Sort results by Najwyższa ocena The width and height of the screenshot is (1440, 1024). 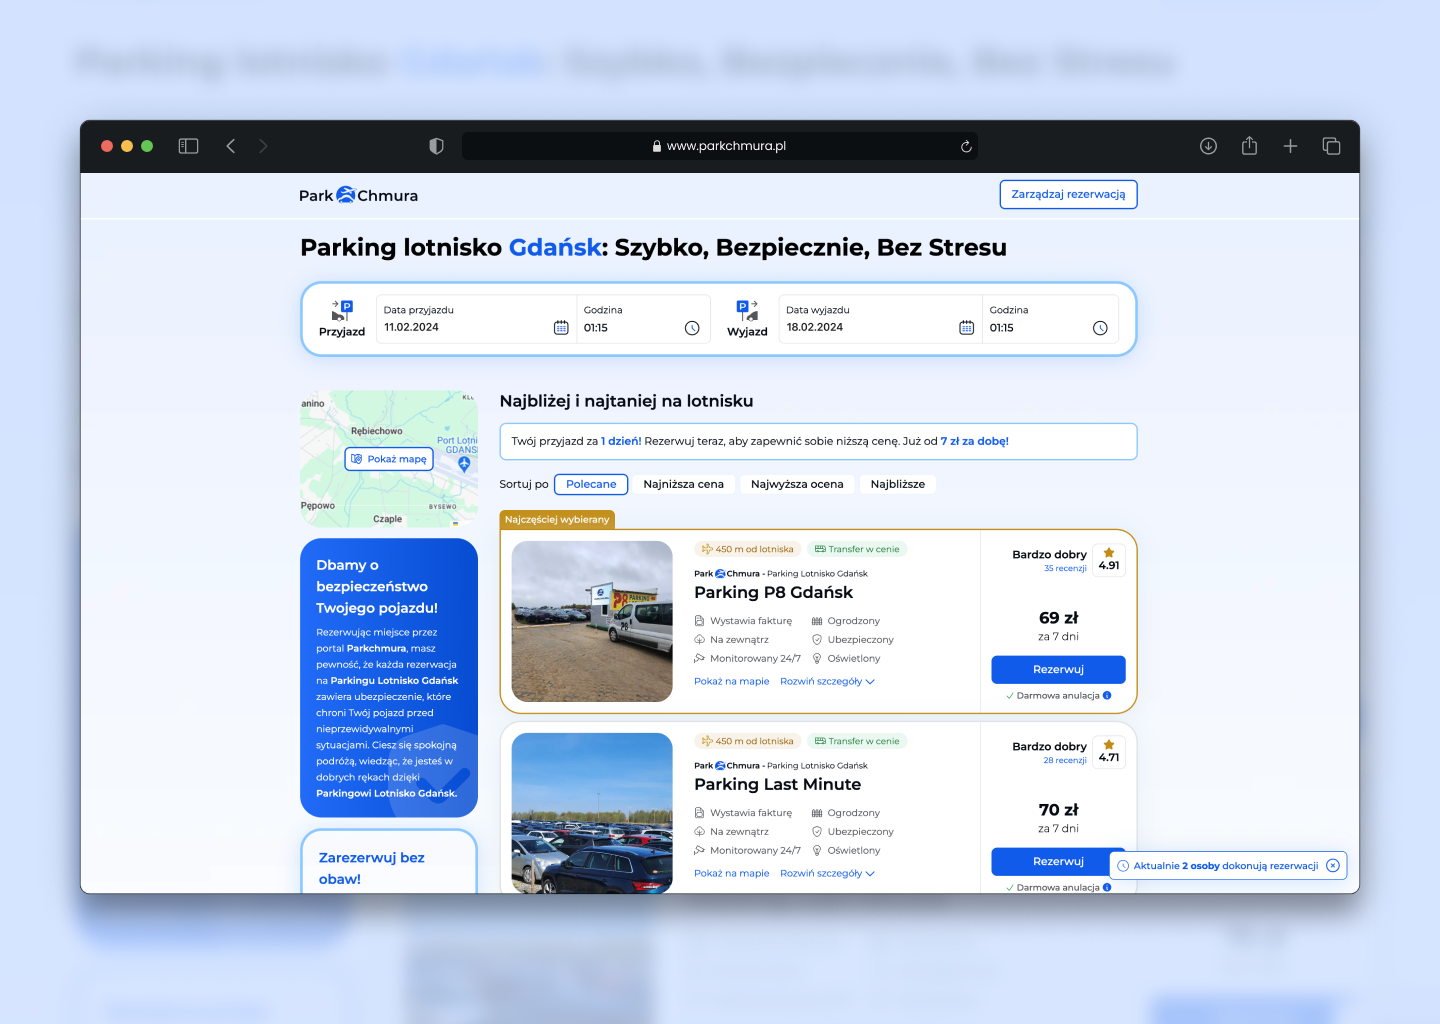(x=797, y=484)
